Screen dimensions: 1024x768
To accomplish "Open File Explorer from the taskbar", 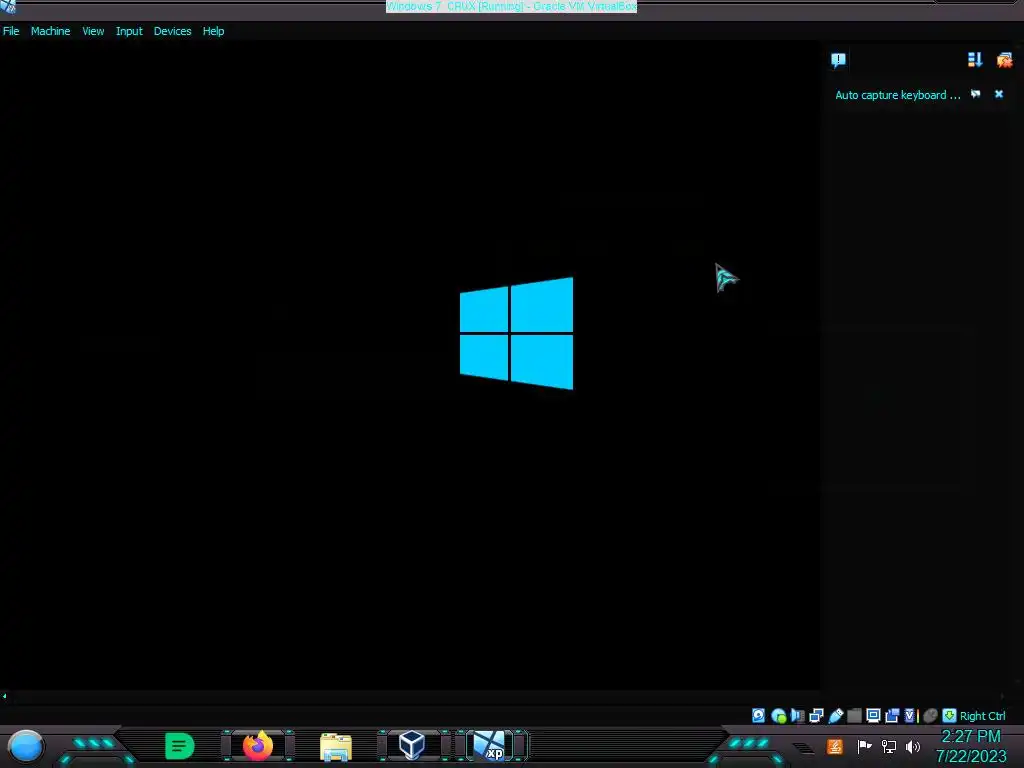I will 336,746.
